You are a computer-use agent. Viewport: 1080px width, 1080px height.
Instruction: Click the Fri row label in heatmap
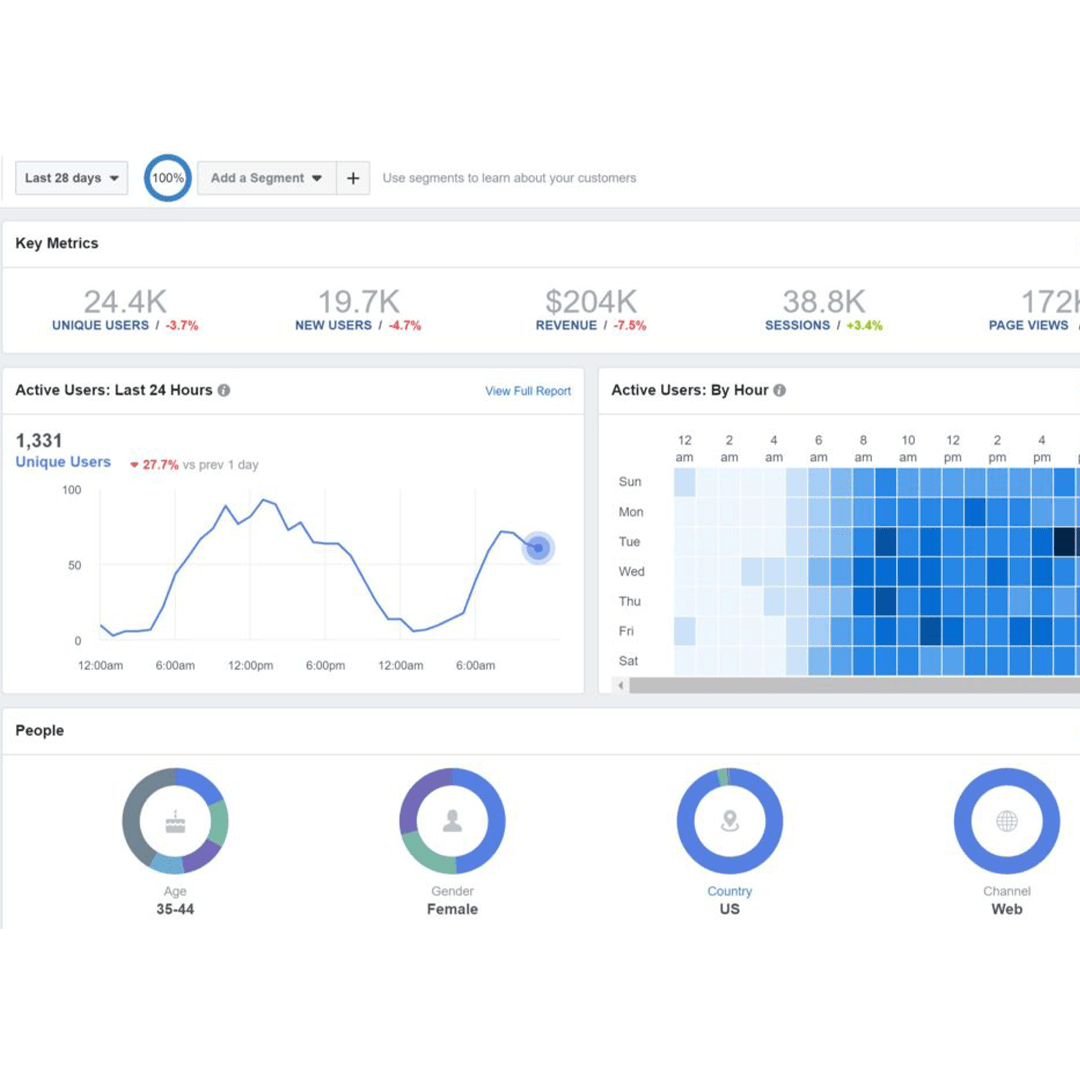[626, 631]
